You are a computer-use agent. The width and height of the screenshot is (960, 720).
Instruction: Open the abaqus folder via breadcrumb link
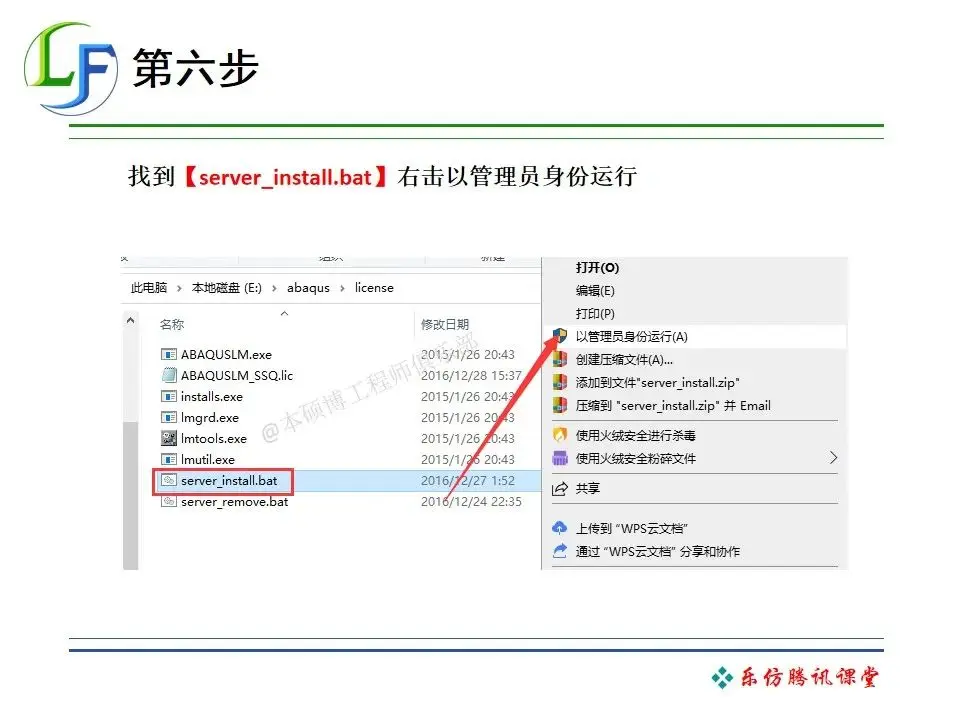click(308, 288)
